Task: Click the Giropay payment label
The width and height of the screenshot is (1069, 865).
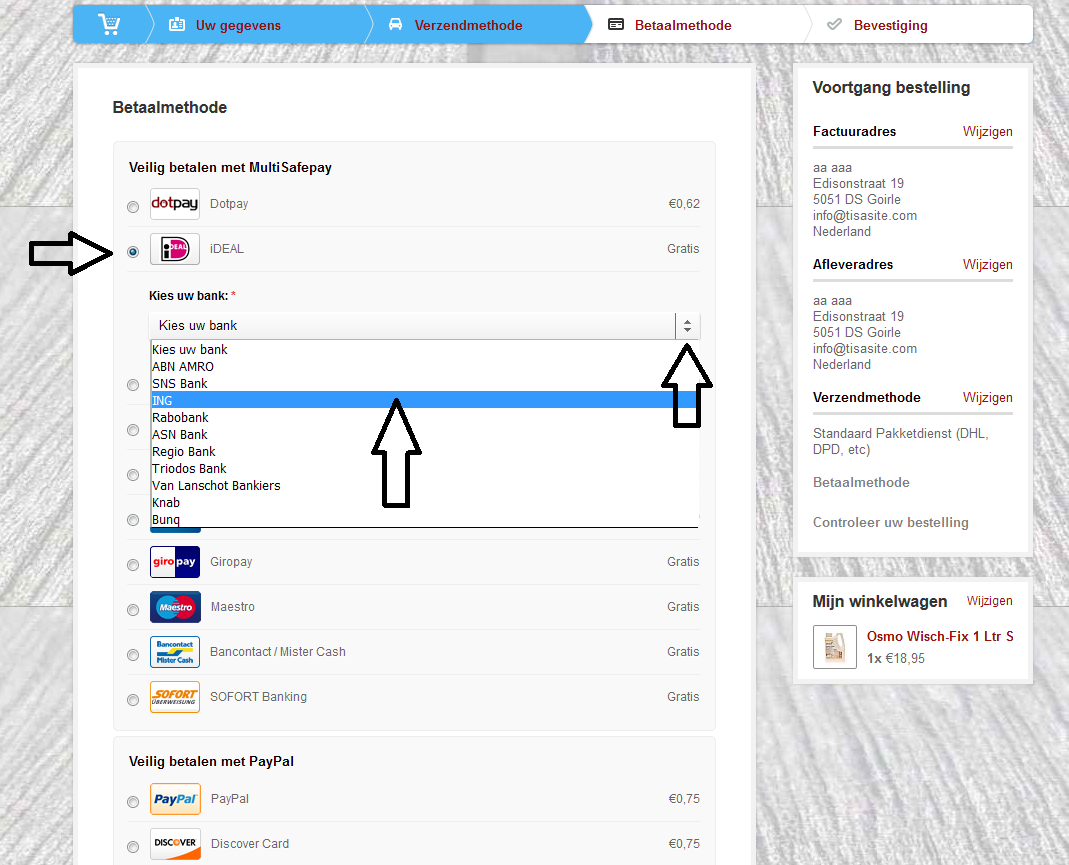Action: click(231, 562)
